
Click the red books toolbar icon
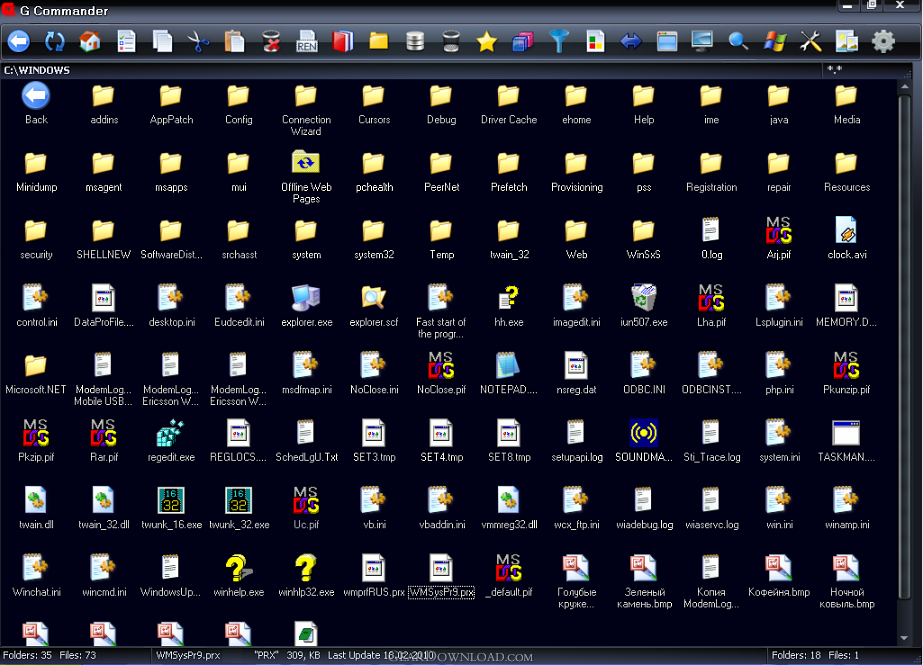click(x=343, y=41)
